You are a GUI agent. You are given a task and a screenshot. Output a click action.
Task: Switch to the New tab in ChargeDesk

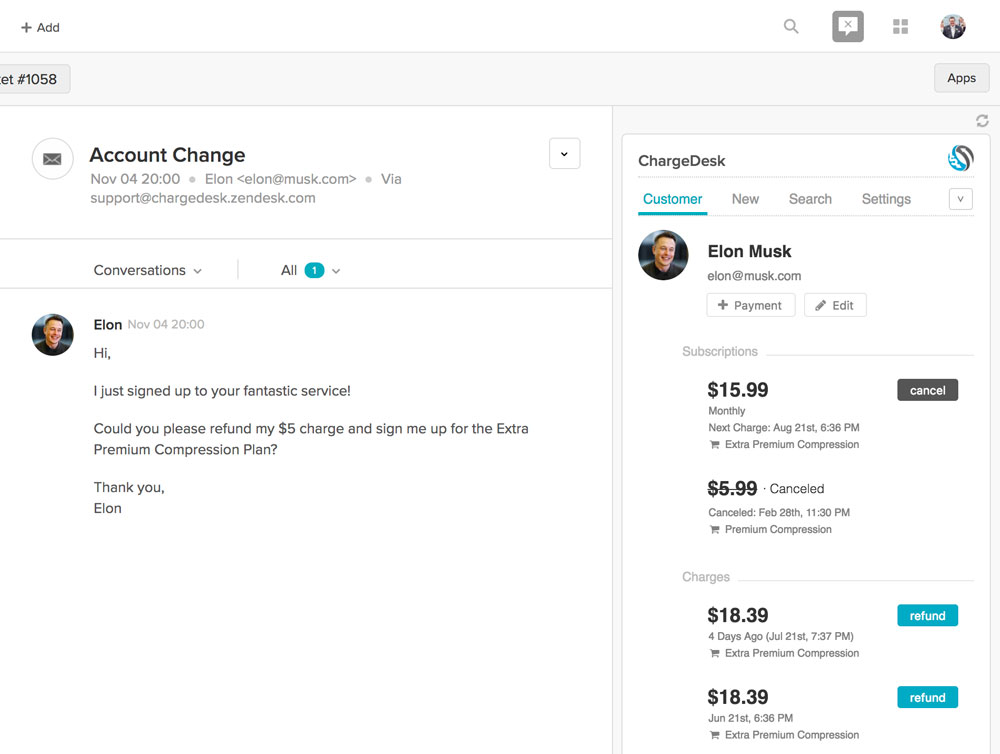(x=745, y=199)
